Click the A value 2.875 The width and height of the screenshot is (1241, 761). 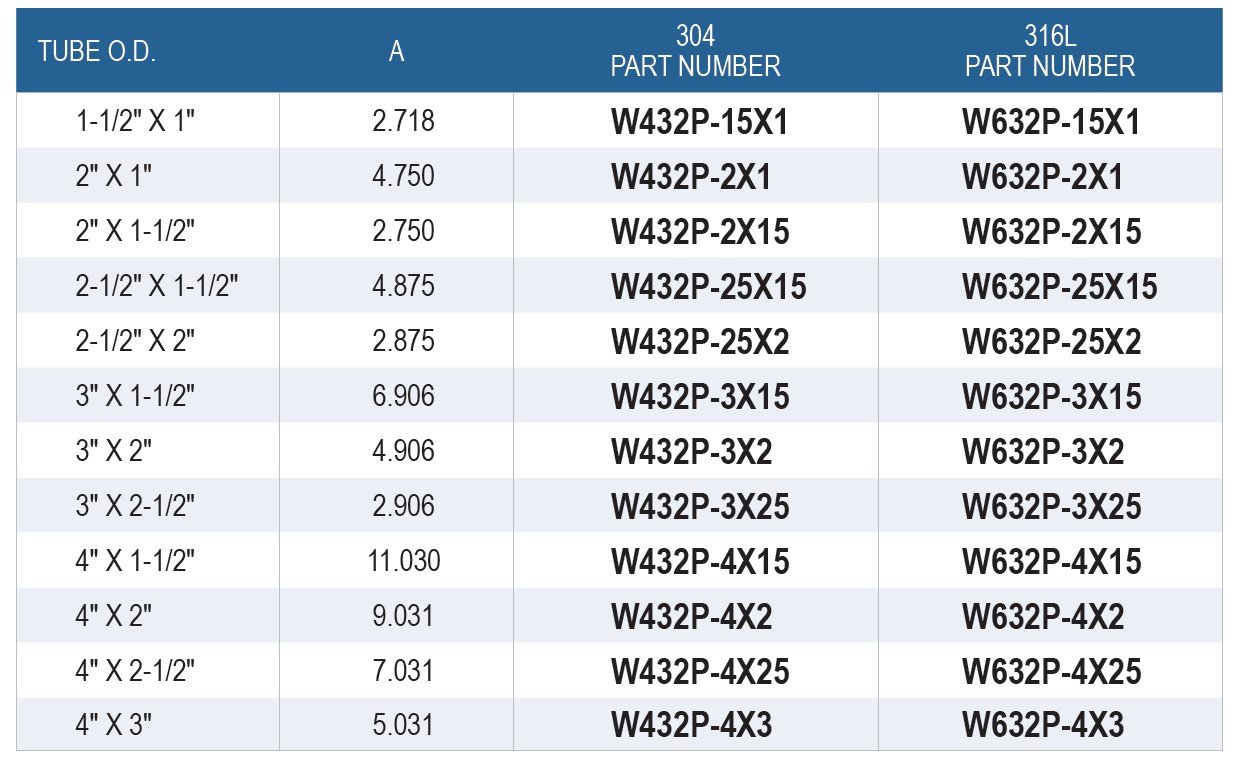point(404,342)
